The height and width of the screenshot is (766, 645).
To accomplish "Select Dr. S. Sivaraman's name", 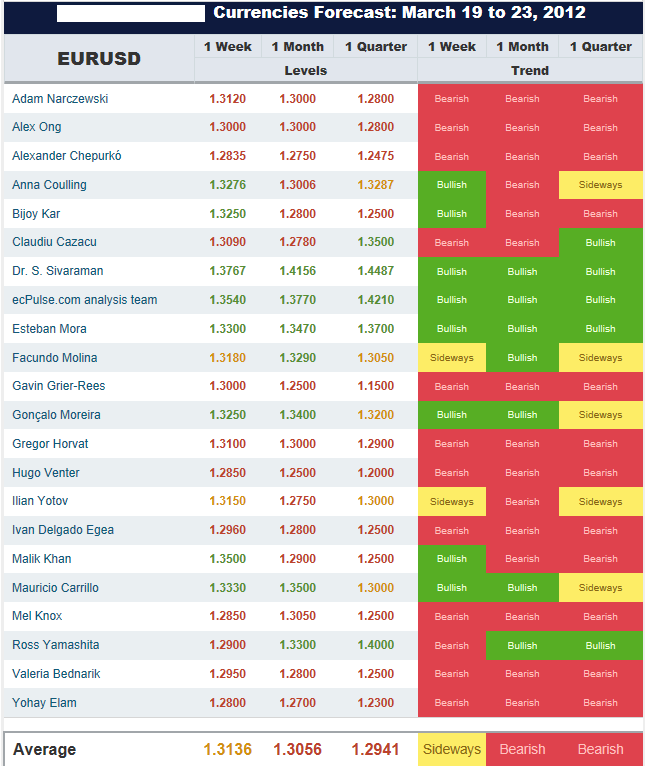I will [x=58, y=271].
